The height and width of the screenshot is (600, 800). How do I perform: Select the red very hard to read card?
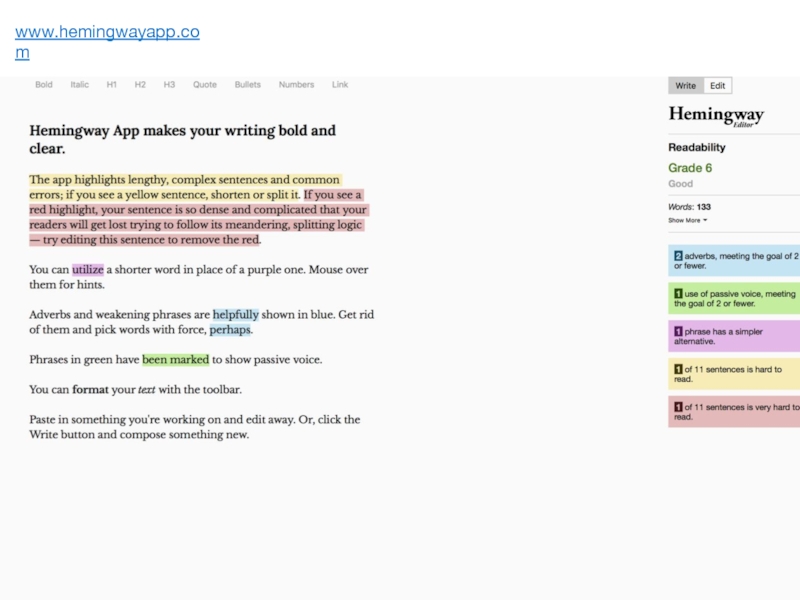pyautogui.click(x=734, y=412)
